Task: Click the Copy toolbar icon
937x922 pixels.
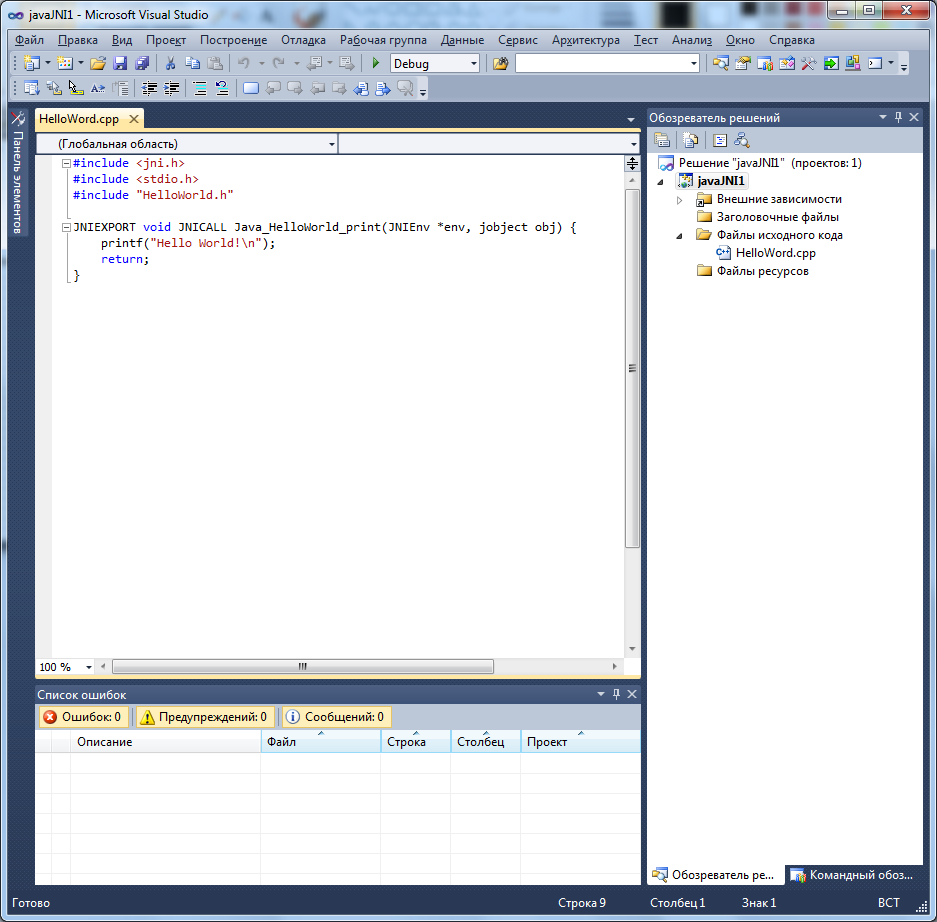Action: click(192, 63)
